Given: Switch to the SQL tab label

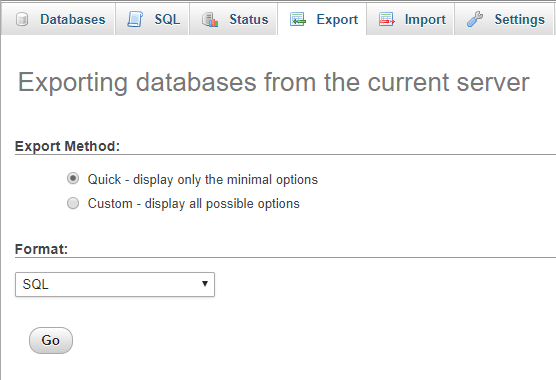Looking at the screenshot, I should [x=167, y=19].
